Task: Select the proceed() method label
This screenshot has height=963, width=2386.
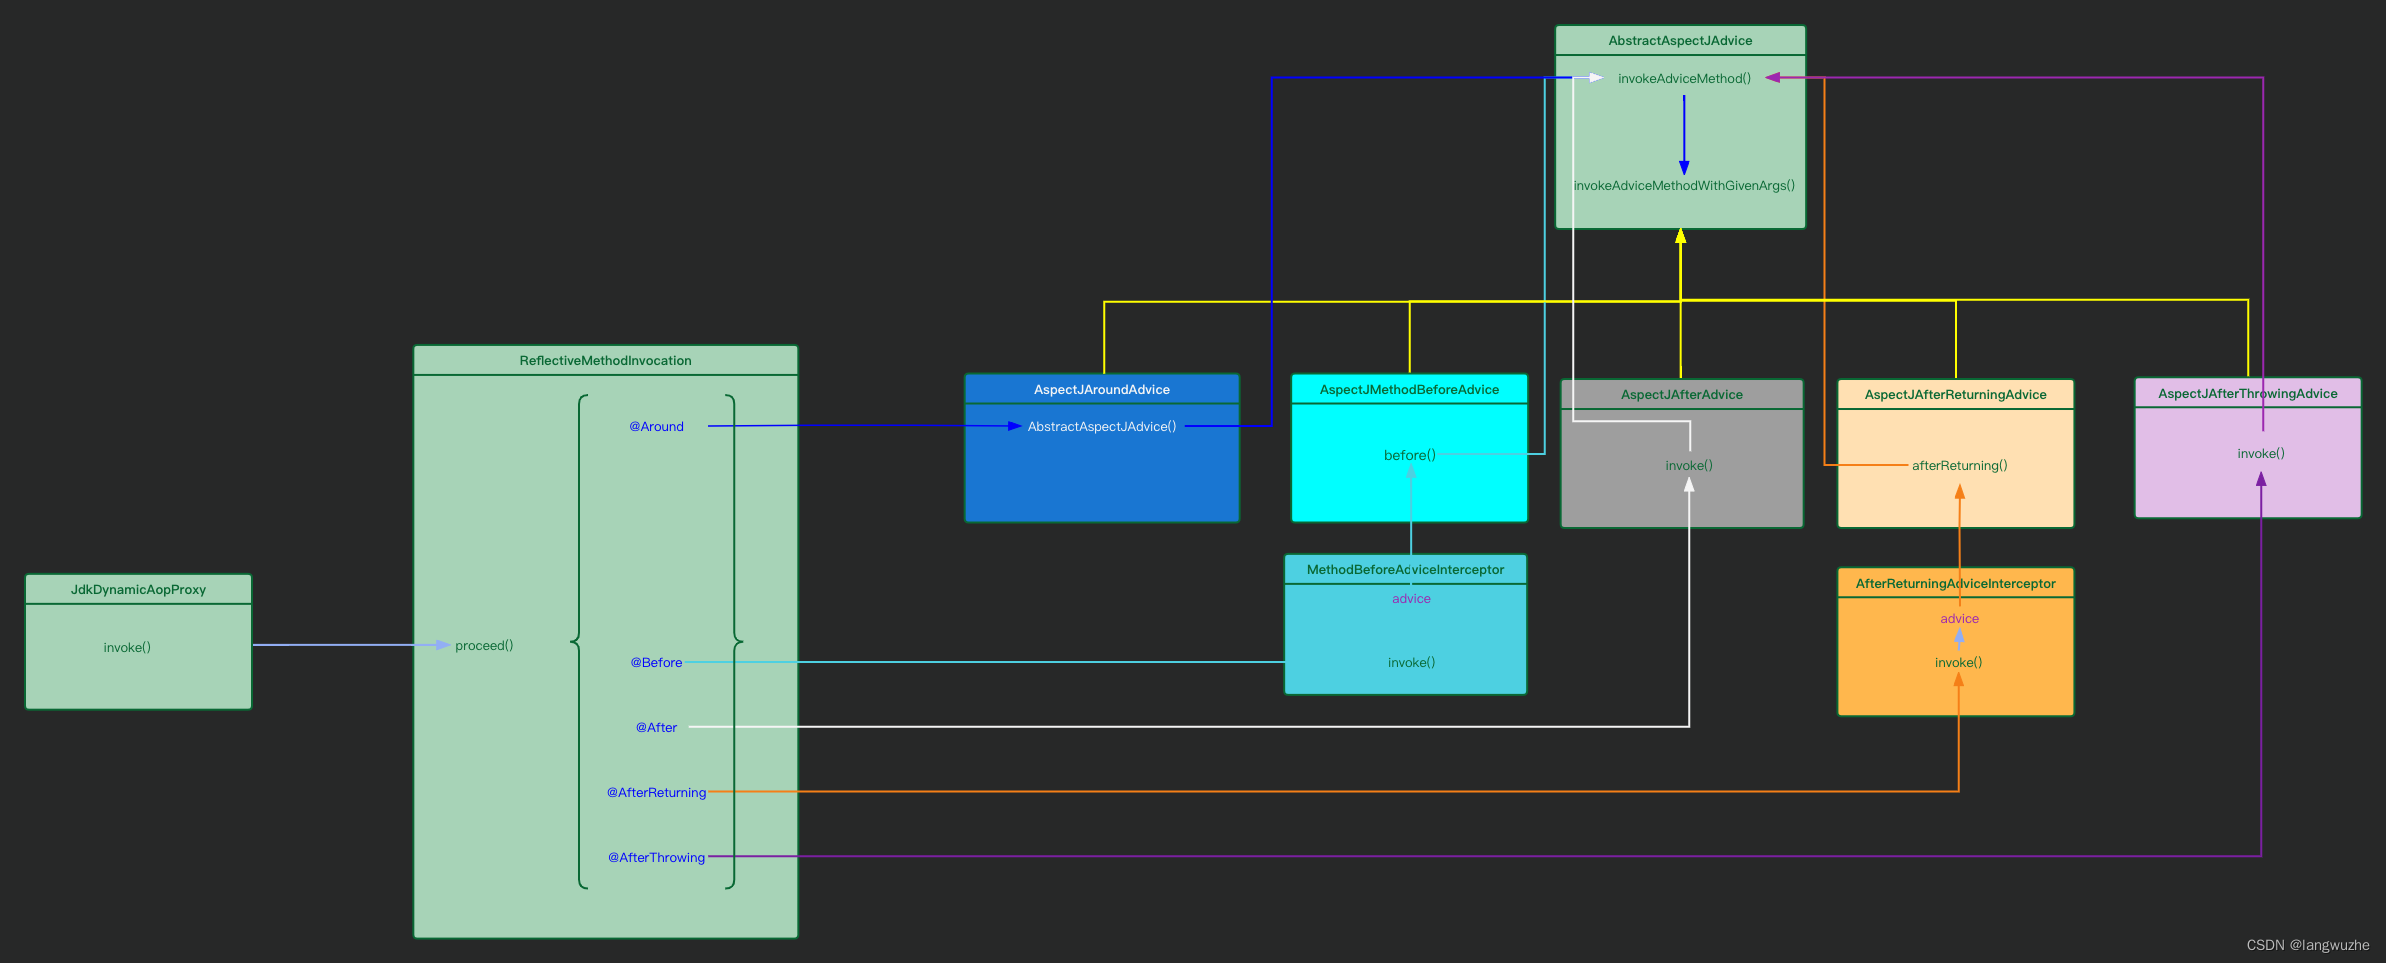Action: click(484, 645)
